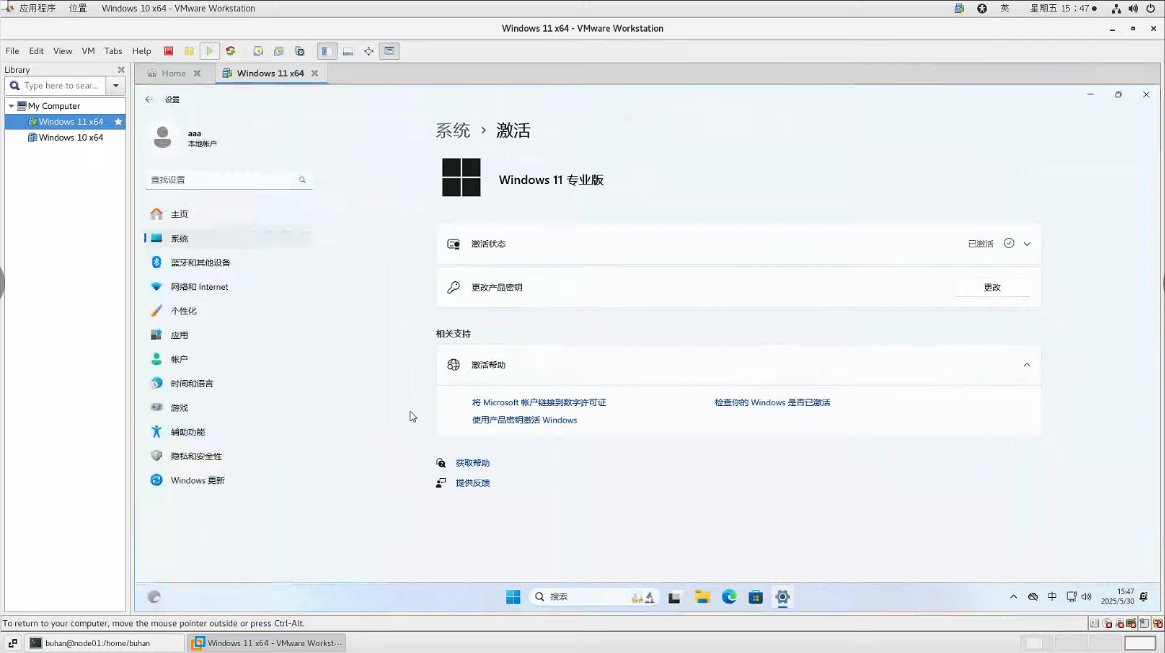Go back using the Settings back arrow
1165x653 pixels.
pos(149,100)
